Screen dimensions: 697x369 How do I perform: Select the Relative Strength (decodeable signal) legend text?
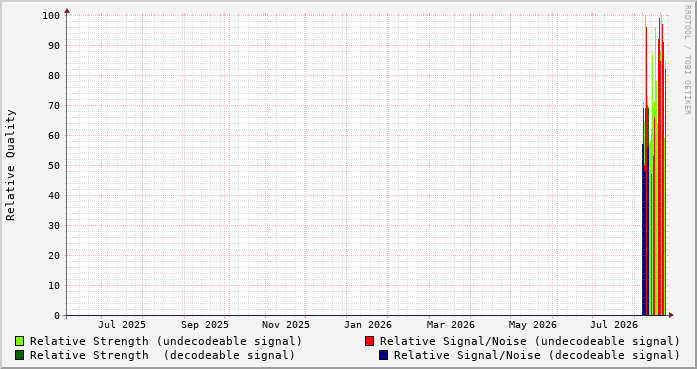click(163, 355)
